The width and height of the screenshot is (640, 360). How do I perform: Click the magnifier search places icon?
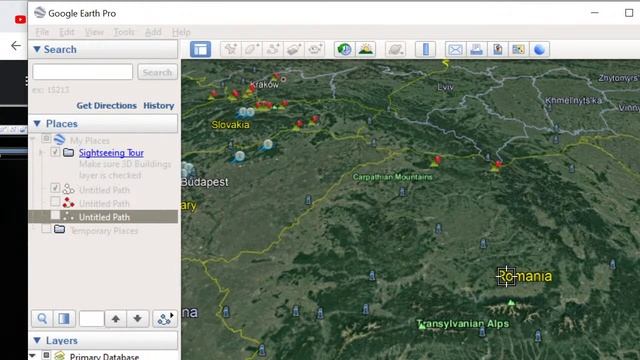tap(42, 318)
